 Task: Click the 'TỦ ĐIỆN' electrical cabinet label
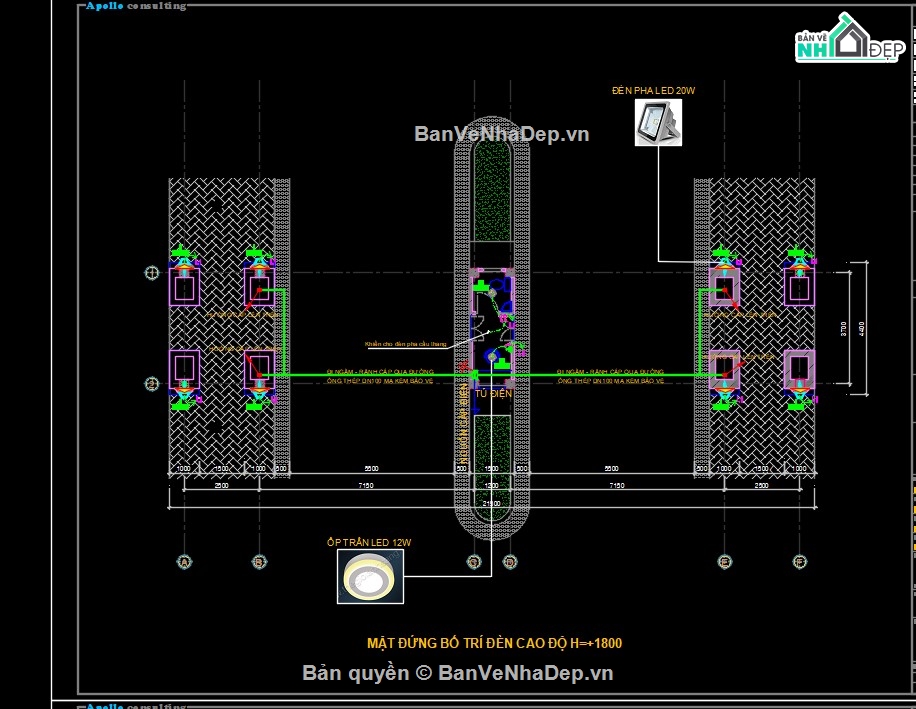point(493,394)
